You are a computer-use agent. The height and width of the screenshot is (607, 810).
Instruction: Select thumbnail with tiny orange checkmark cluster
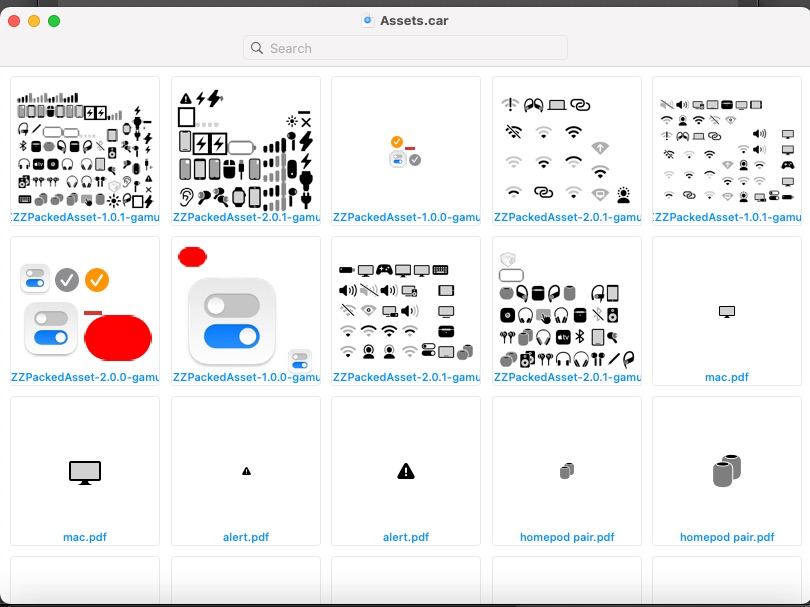[406, 151]
